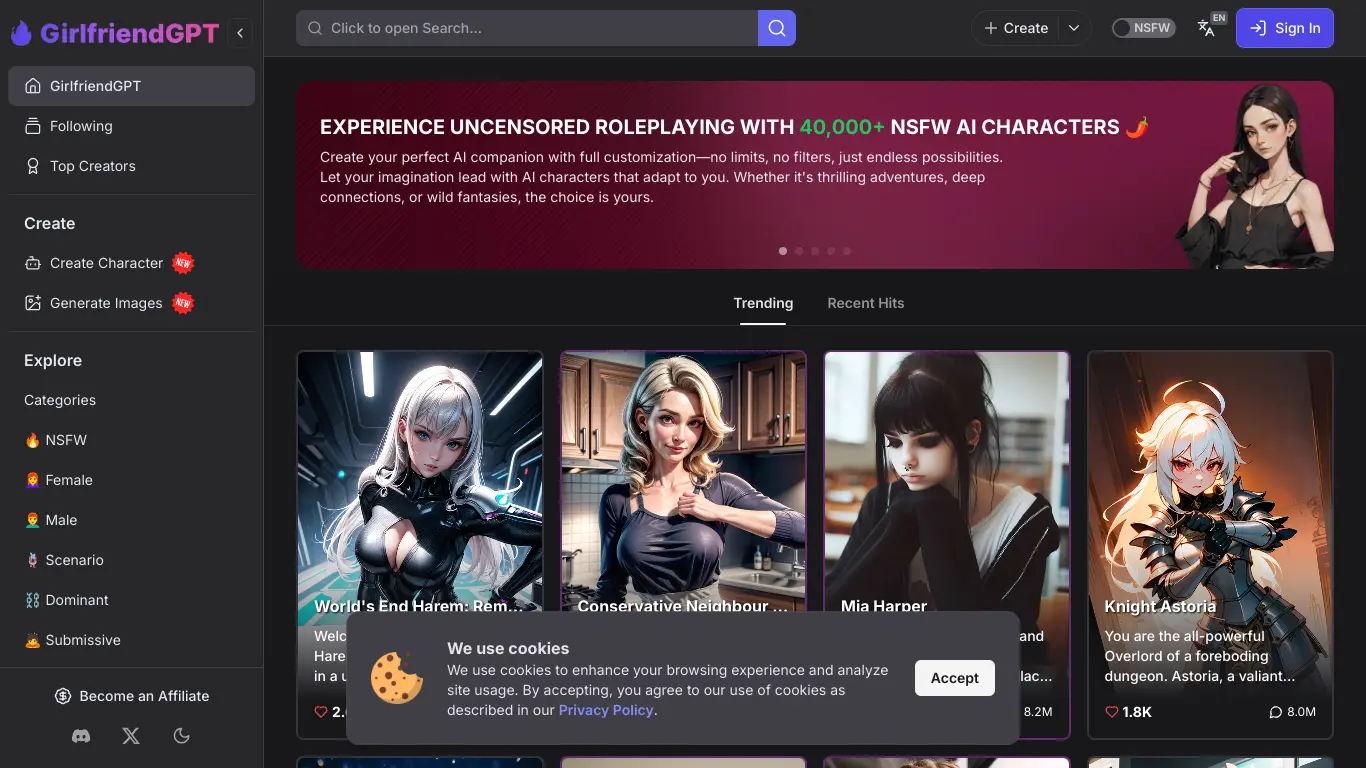
Task: Click Become an Affiliate link
Action: coord(131,696)
